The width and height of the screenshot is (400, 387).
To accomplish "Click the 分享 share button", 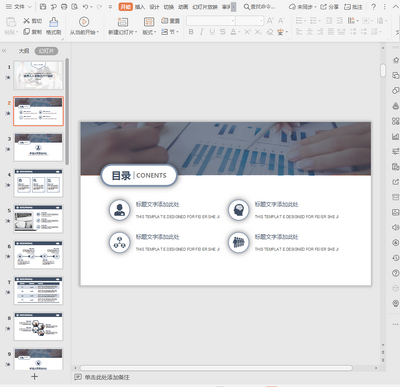I will point(329,7).
